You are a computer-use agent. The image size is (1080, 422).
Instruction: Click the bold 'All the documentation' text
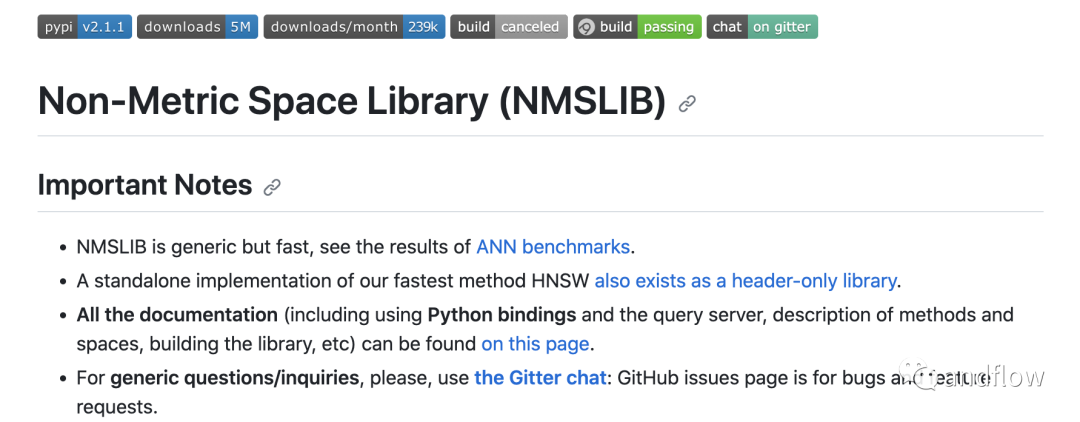pyautogui.click(x=177, y=315)
